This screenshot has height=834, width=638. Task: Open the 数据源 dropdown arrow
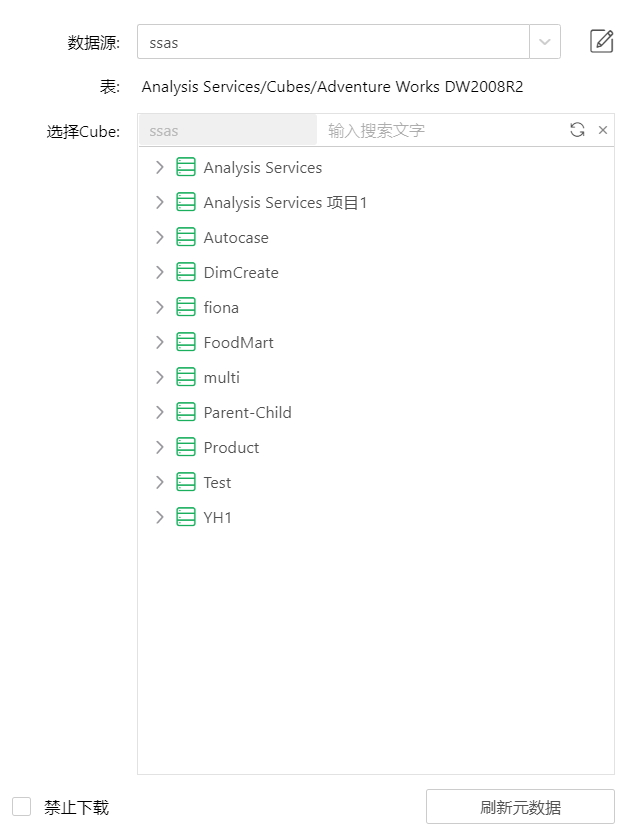[x=545, y=42]
